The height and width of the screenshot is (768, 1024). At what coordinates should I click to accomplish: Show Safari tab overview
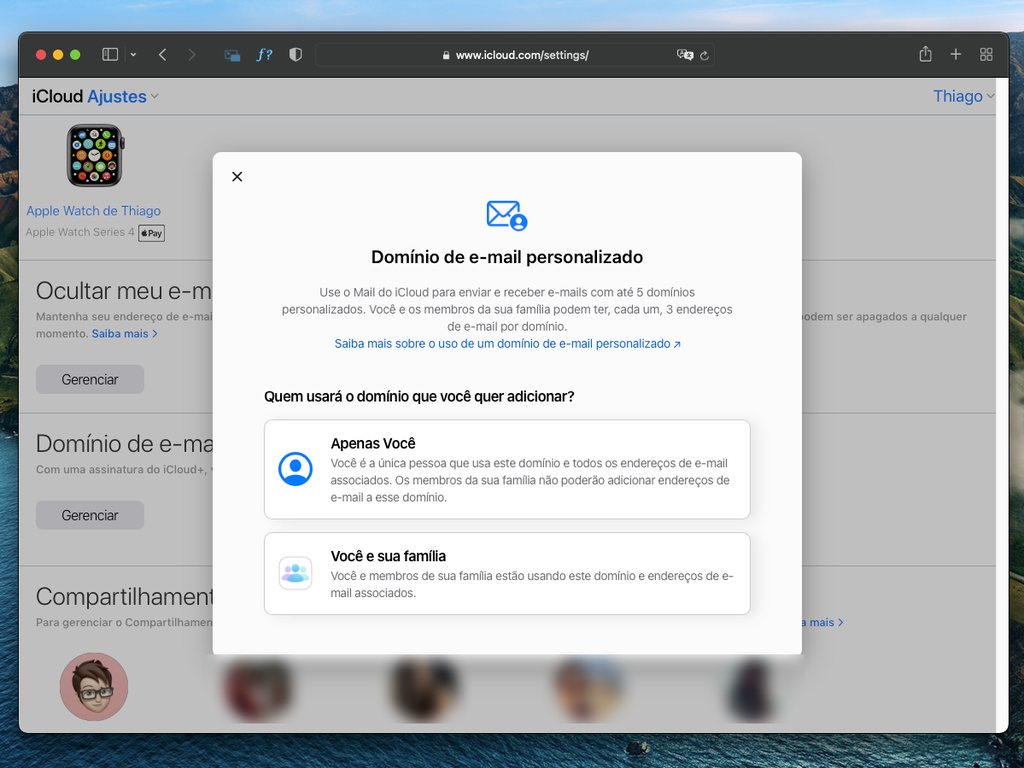point(986,55)
